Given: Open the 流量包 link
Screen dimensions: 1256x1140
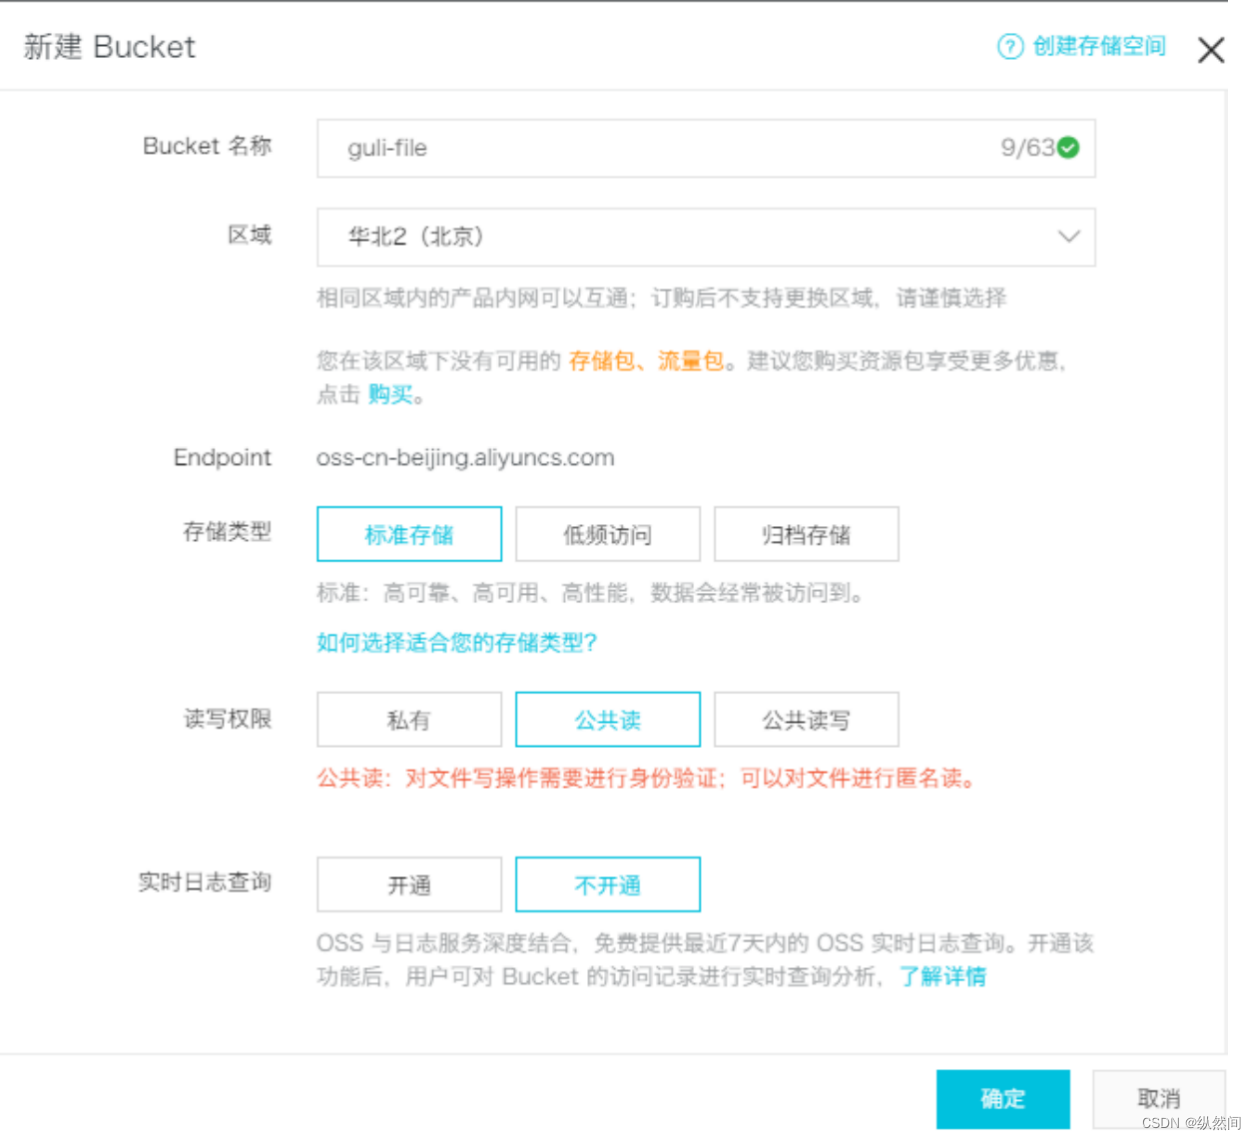Looking at the screenshot, I should [691, 361].
